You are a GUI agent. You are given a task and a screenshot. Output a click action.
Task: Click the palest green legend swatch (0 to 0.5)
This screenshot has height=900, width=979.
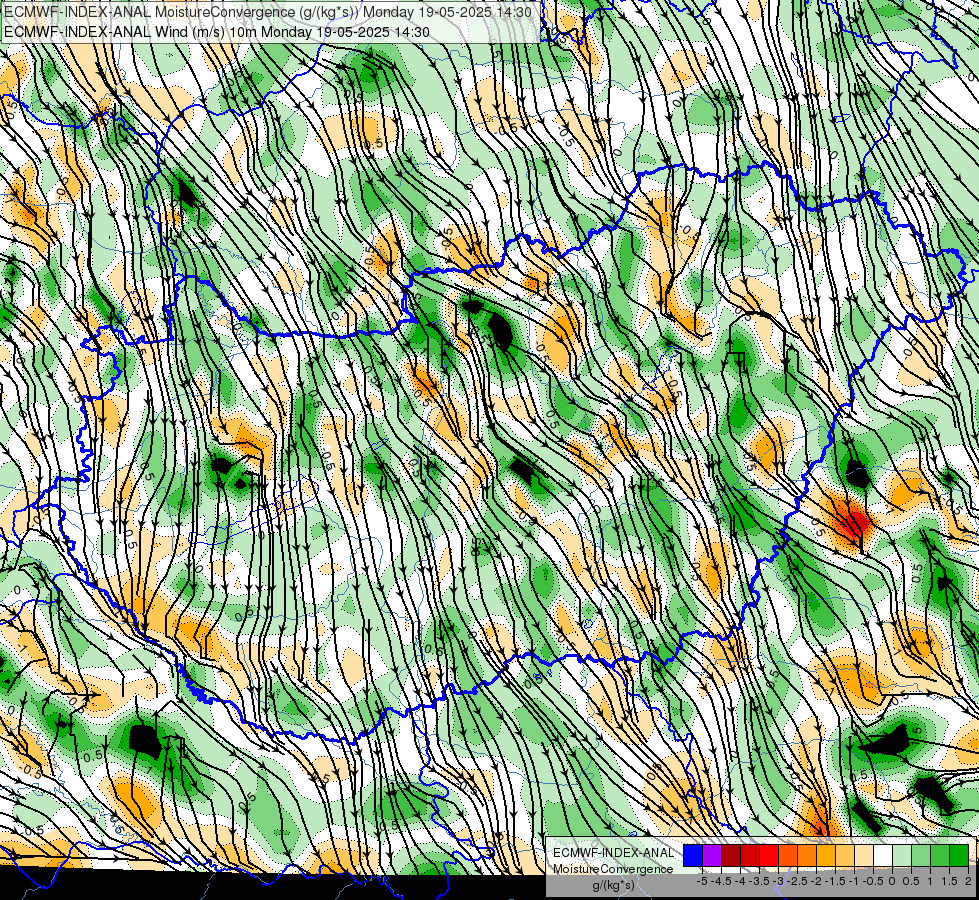[x=902, y=856]
